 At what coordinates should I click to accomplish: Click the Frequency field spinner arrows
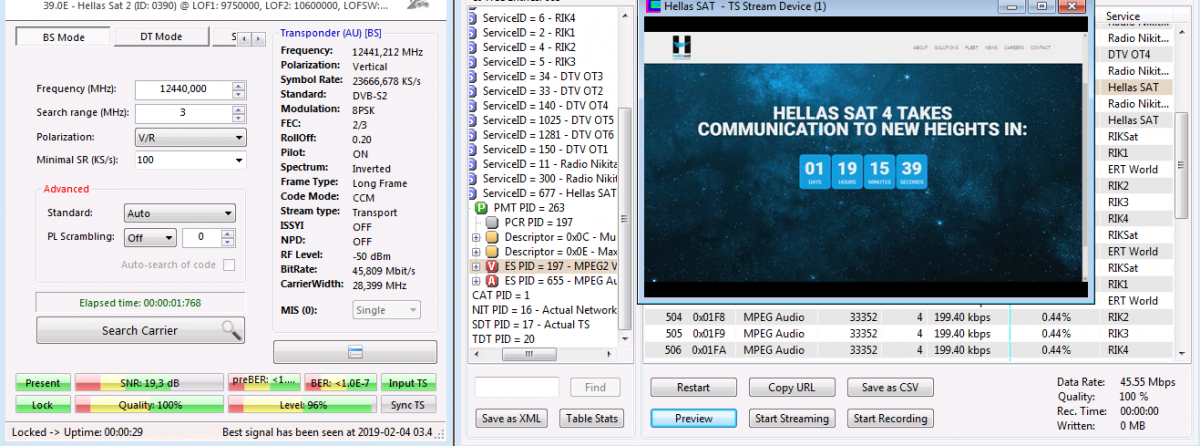click(238, 89)
